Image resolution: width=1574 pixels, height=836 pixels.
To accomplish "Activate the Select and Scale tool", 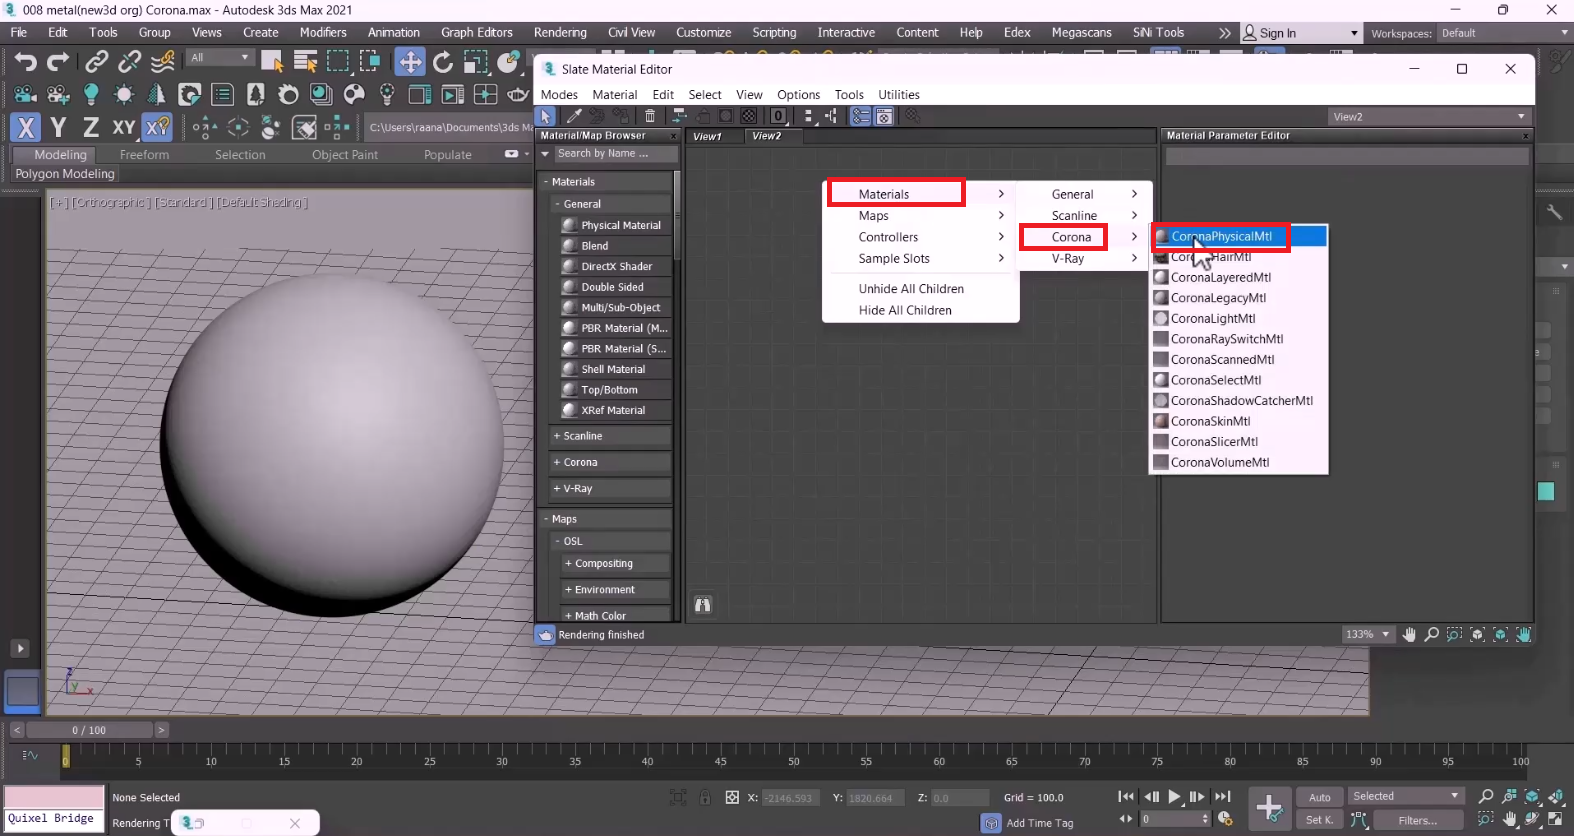I will click(476, 62).
